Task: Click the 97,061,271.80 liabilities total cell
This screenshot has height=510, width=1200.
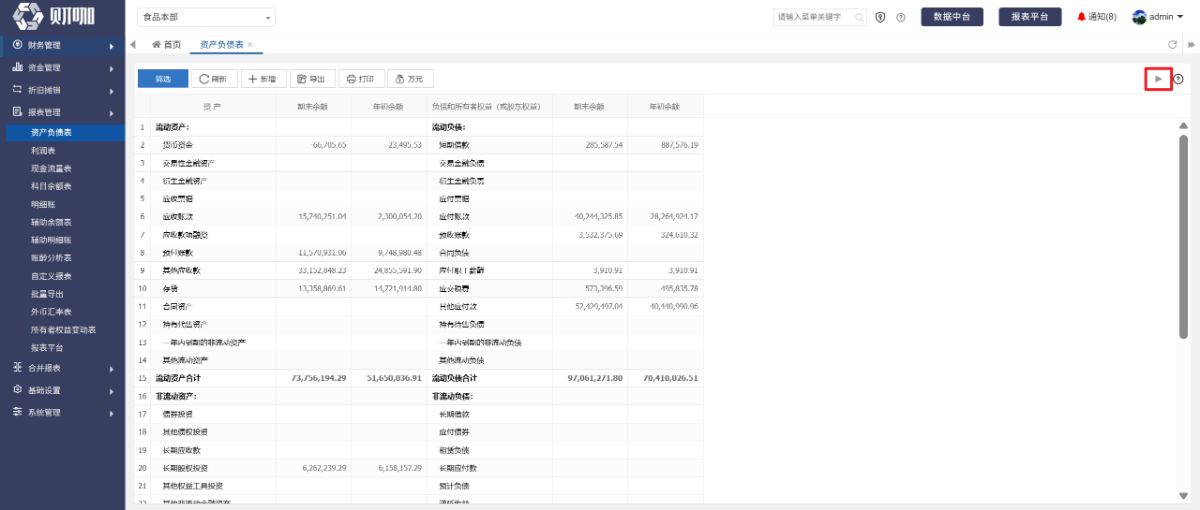Action: coord(590,379)
